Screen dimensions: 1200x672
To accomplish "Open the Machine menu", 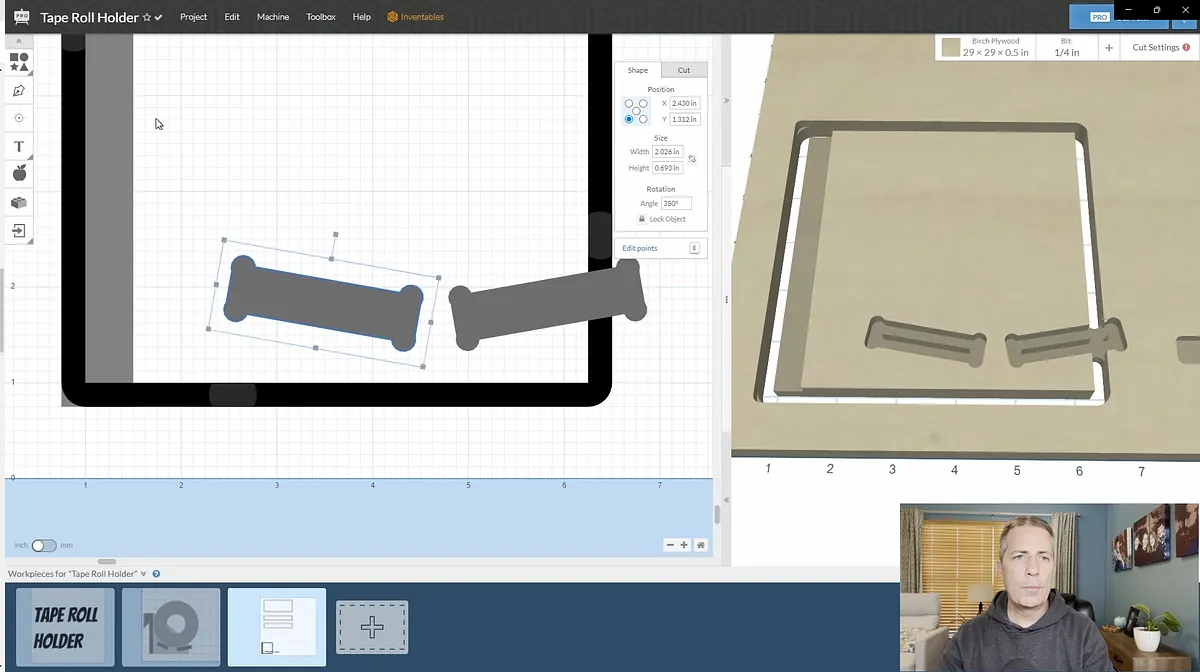I will tap(273, 17).
